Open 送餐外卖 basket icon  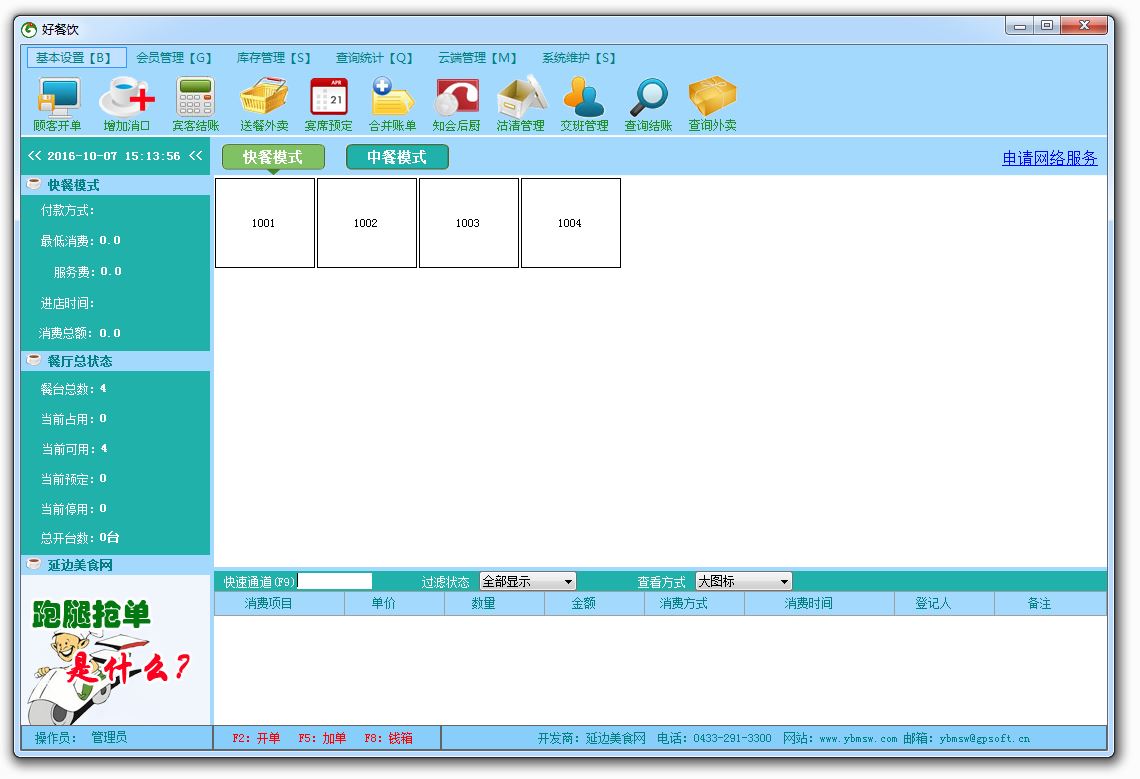[x=264, y=99]
